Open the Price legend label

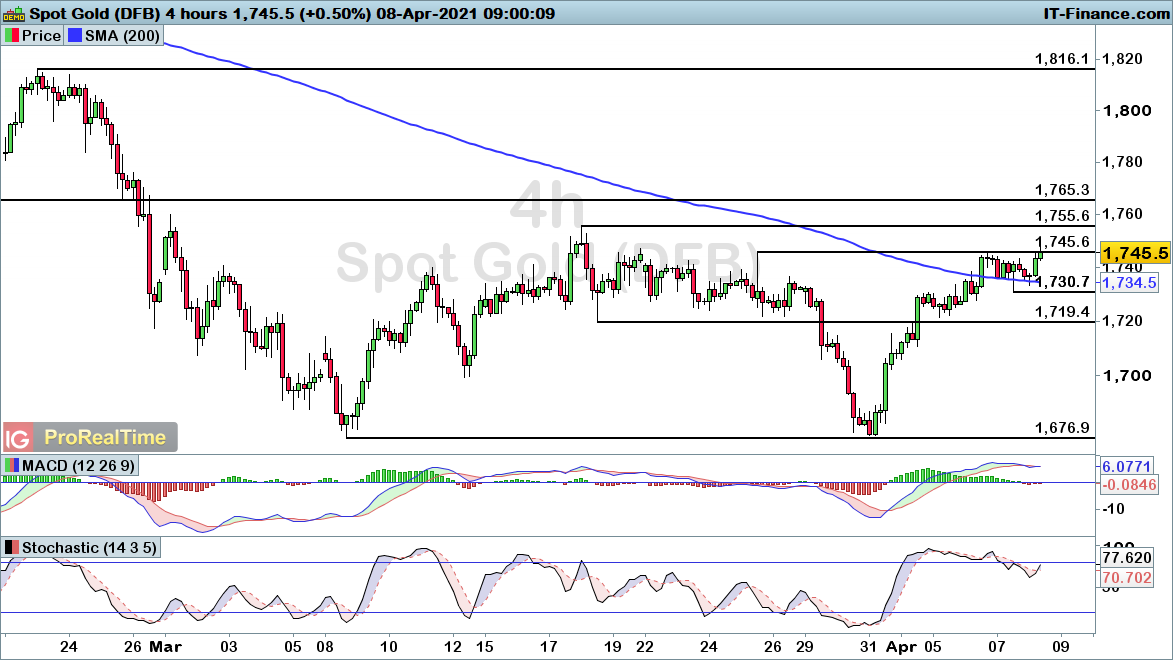click(41, 35)
